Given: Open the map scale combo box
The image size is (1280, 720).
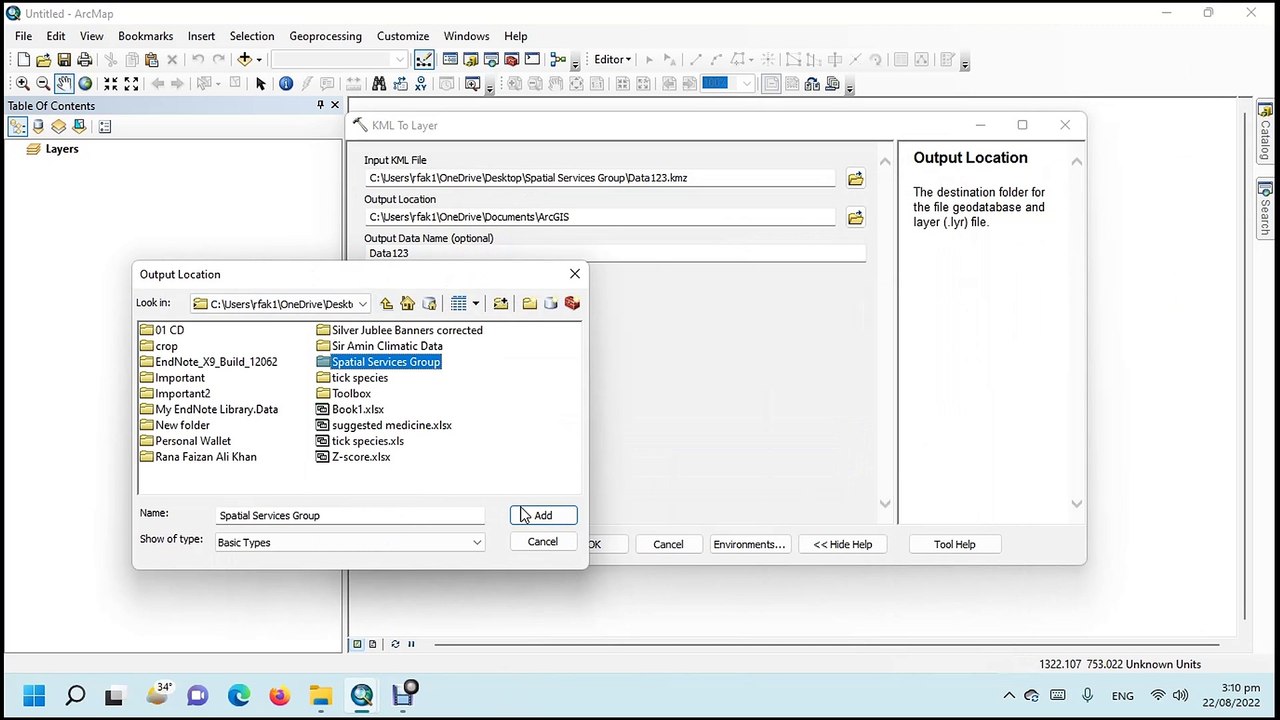Looking at the screenshot, I should tap(340, 60).
